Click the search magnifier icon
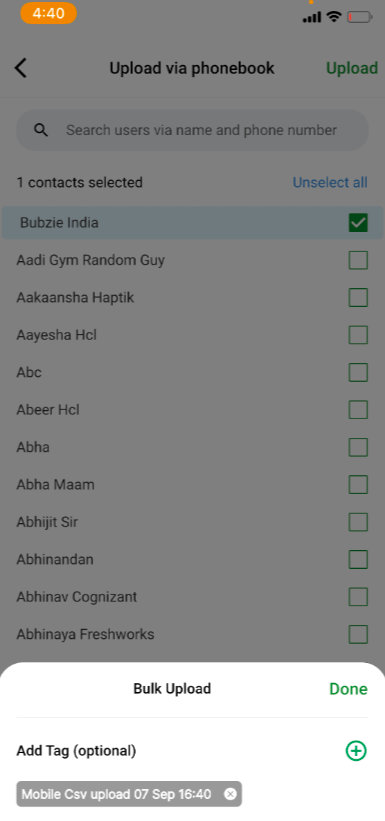 (x=41, y=130)
